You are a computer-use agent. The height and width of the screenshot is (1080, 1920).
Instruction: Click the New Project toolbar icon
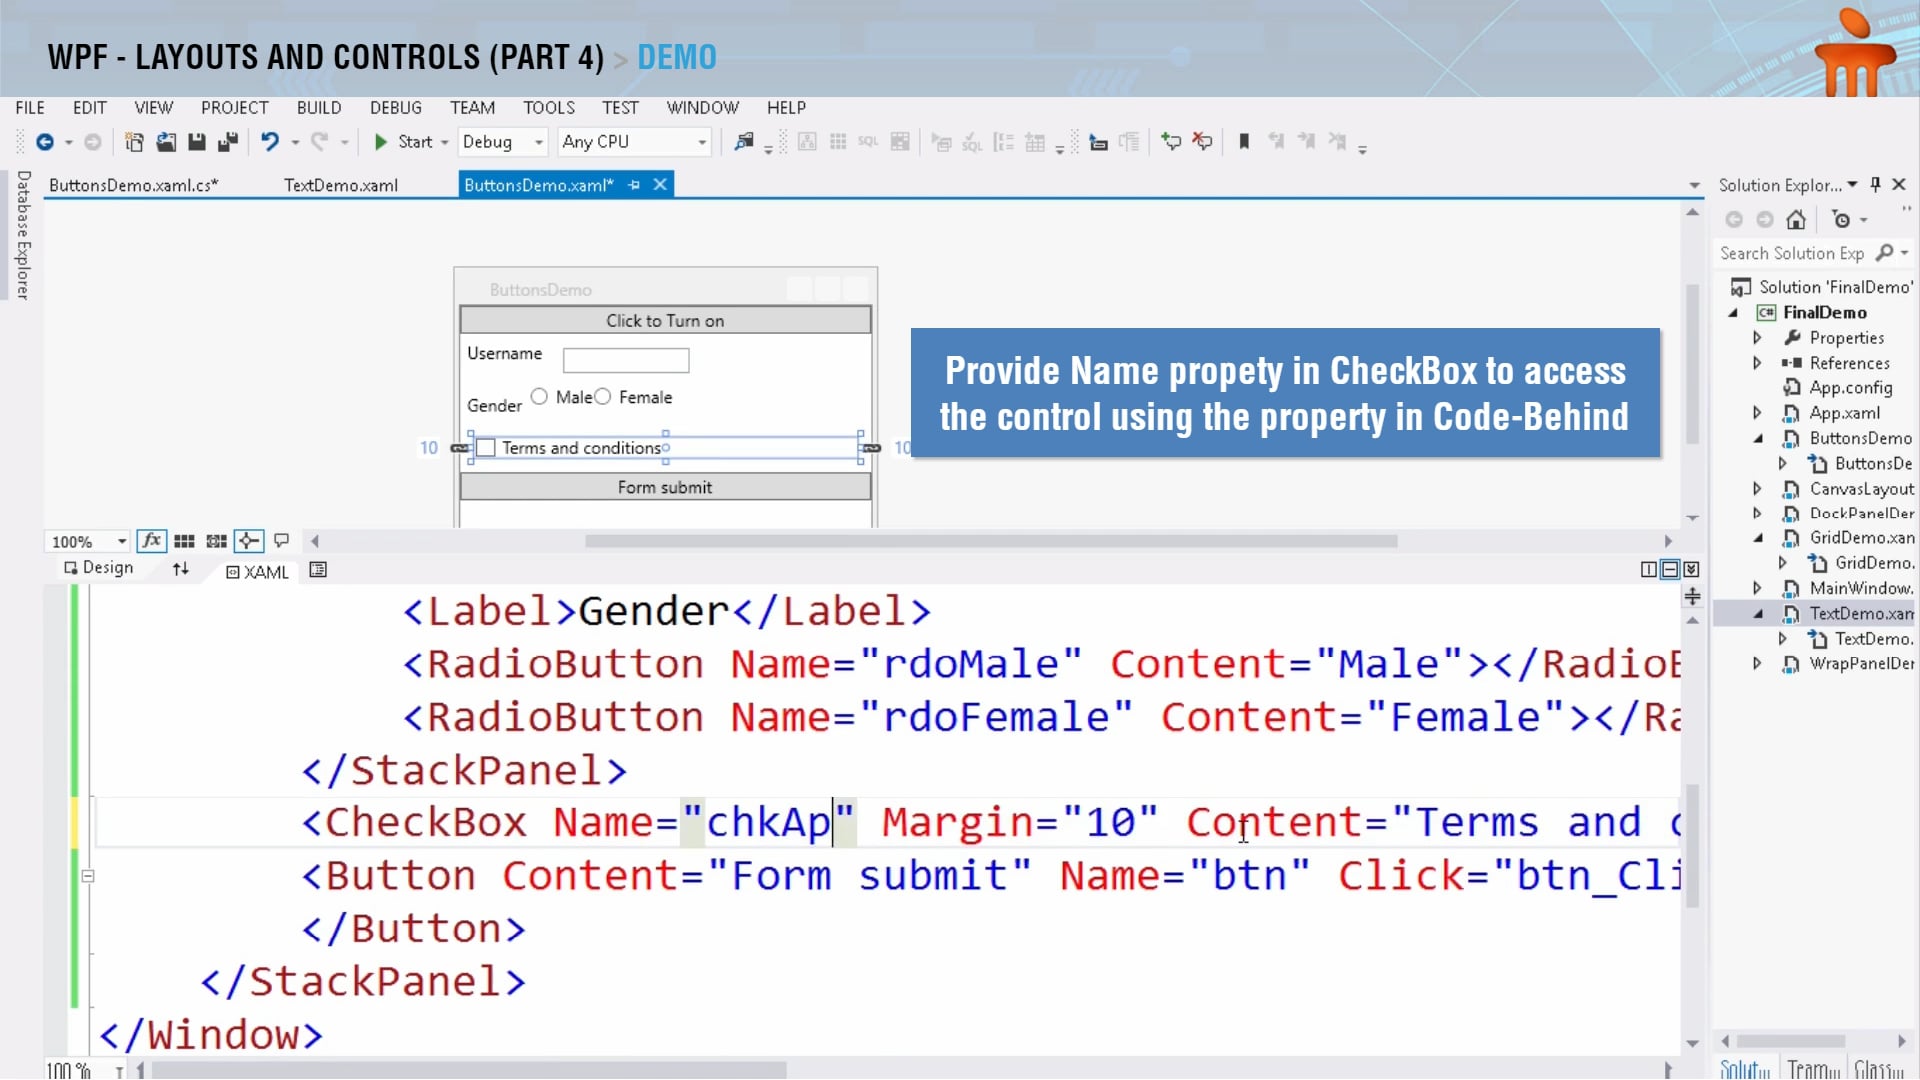tap(133, 142)
